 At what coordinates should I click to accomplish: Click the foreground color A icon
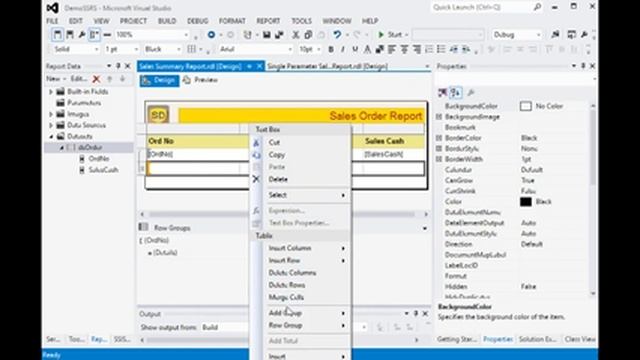[367, 49]
